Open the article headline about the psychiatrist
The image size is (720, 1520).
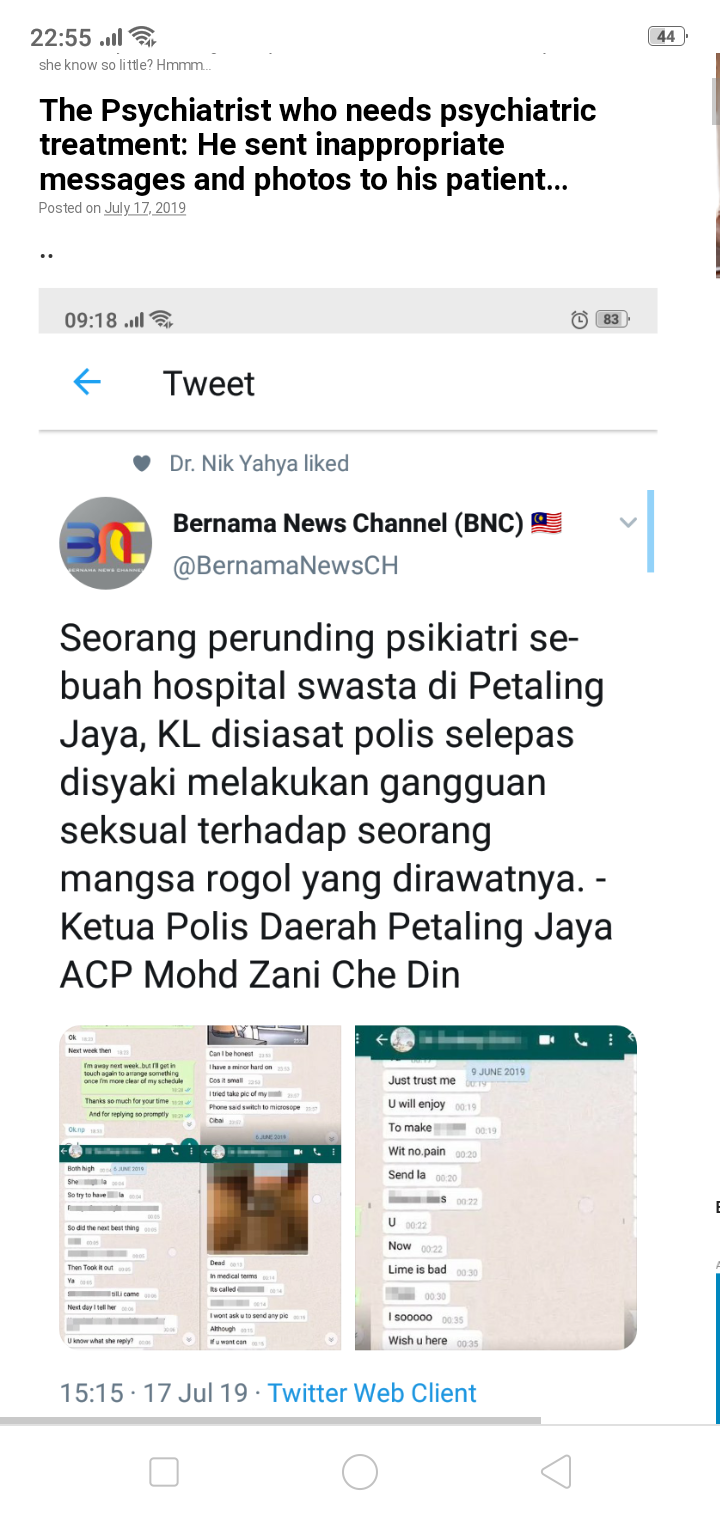click(318, 145)
